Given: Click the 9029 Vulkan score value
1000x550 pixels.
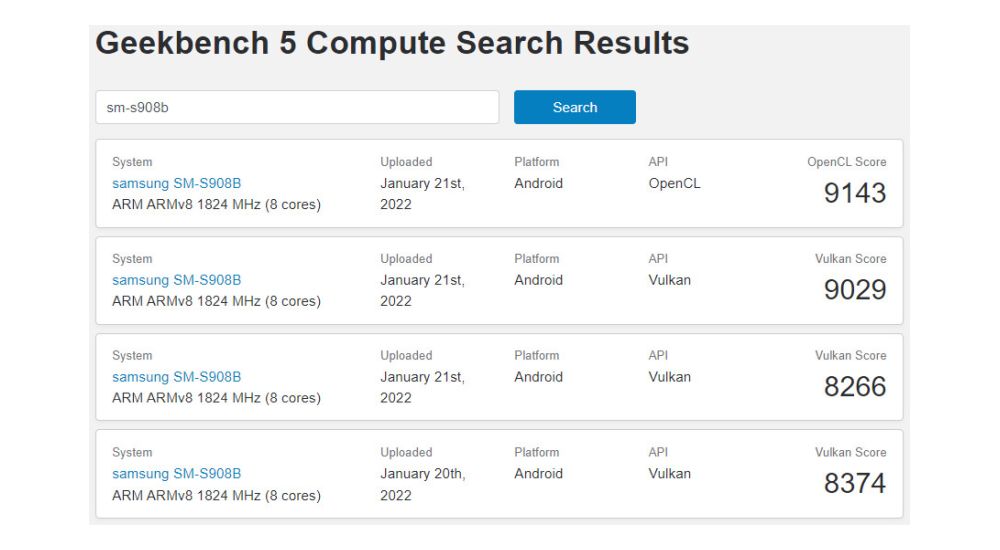Looking at the screenshot, I should [x=854, y=290].
